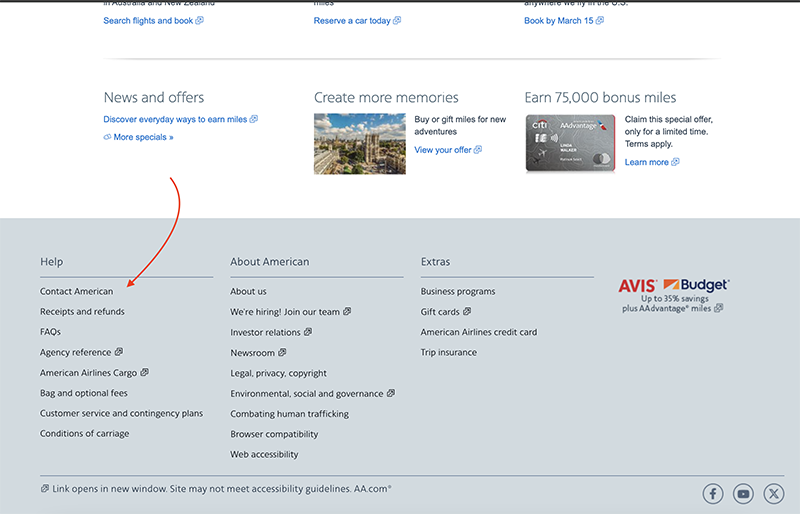The height and width of the screenshot is (514, 800).
Task: Open the X social icon
Action: (773, 494)
